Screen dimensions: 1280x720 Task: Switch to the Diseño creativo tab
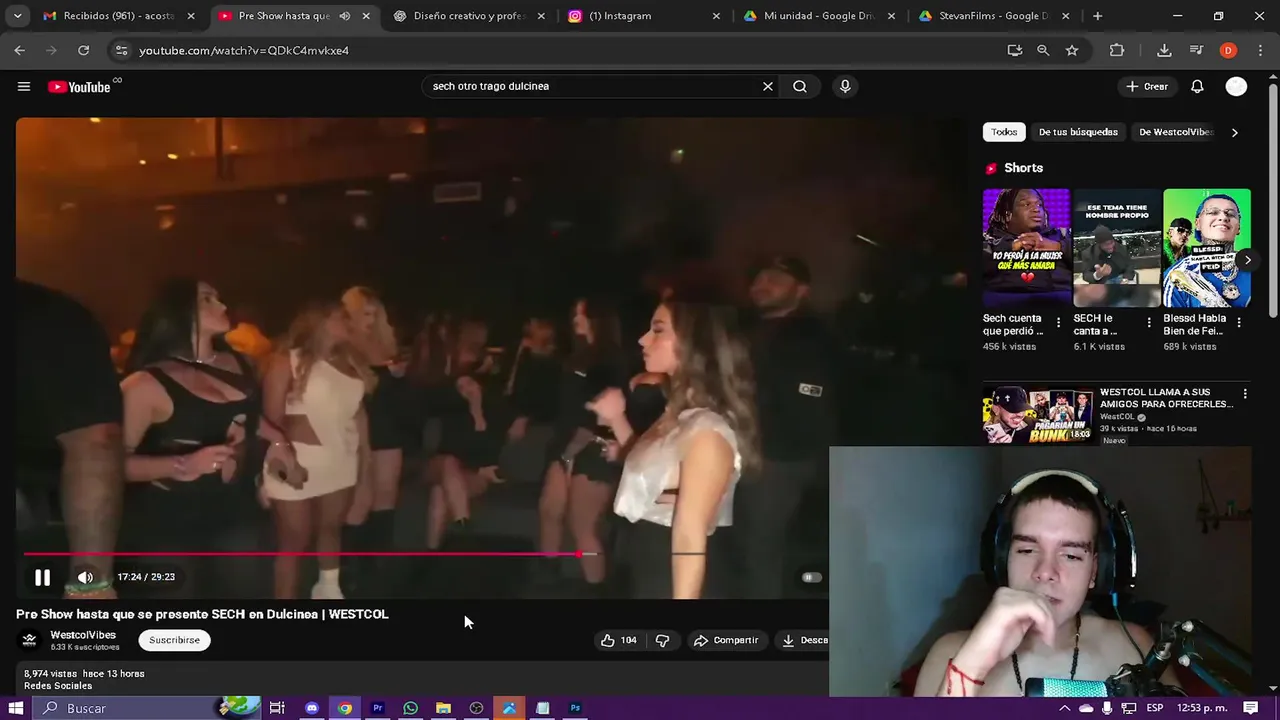(470, 16)
